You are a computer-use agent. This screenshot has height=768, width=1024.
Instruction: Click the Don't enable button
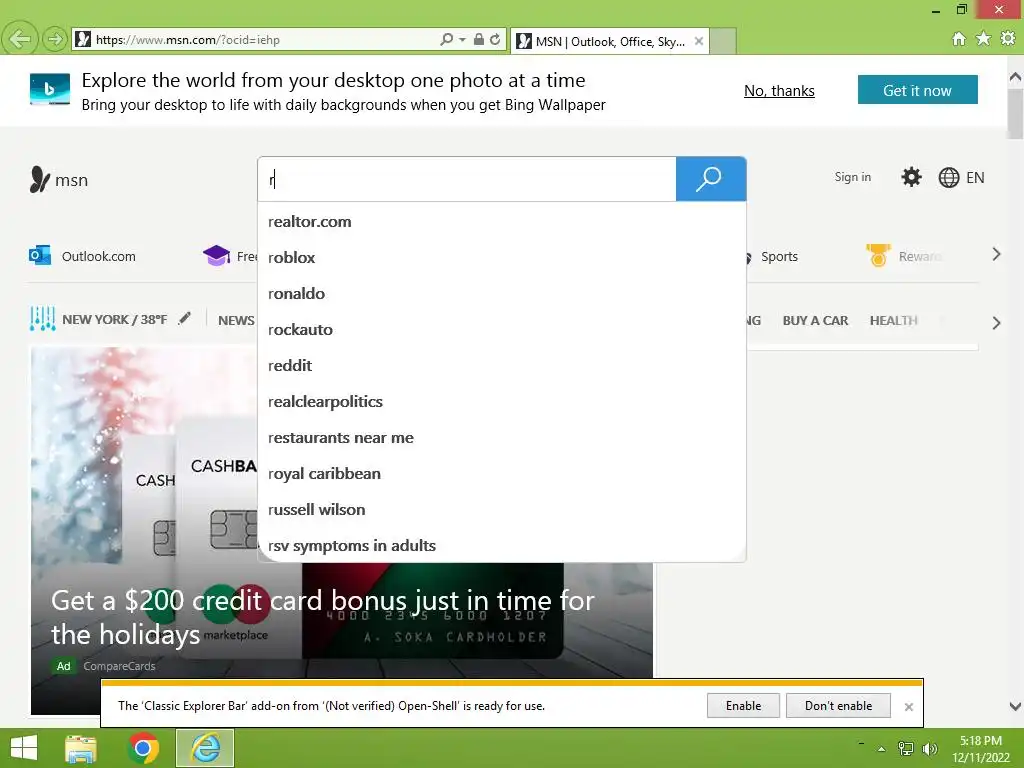coord(839,705)
